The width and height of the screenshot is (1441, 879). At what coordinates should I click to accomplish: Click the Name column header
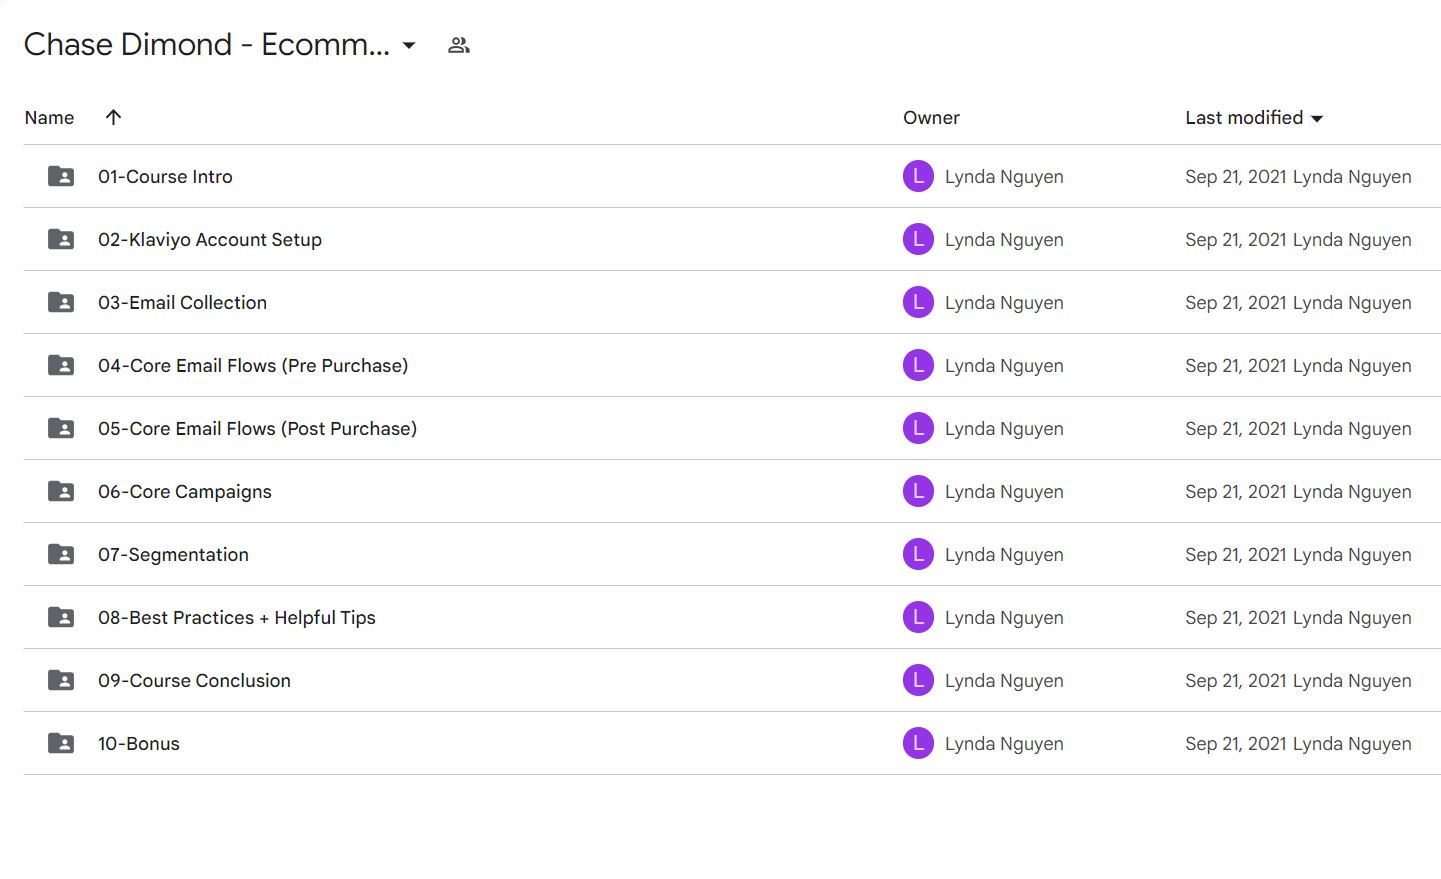(49, 118)
